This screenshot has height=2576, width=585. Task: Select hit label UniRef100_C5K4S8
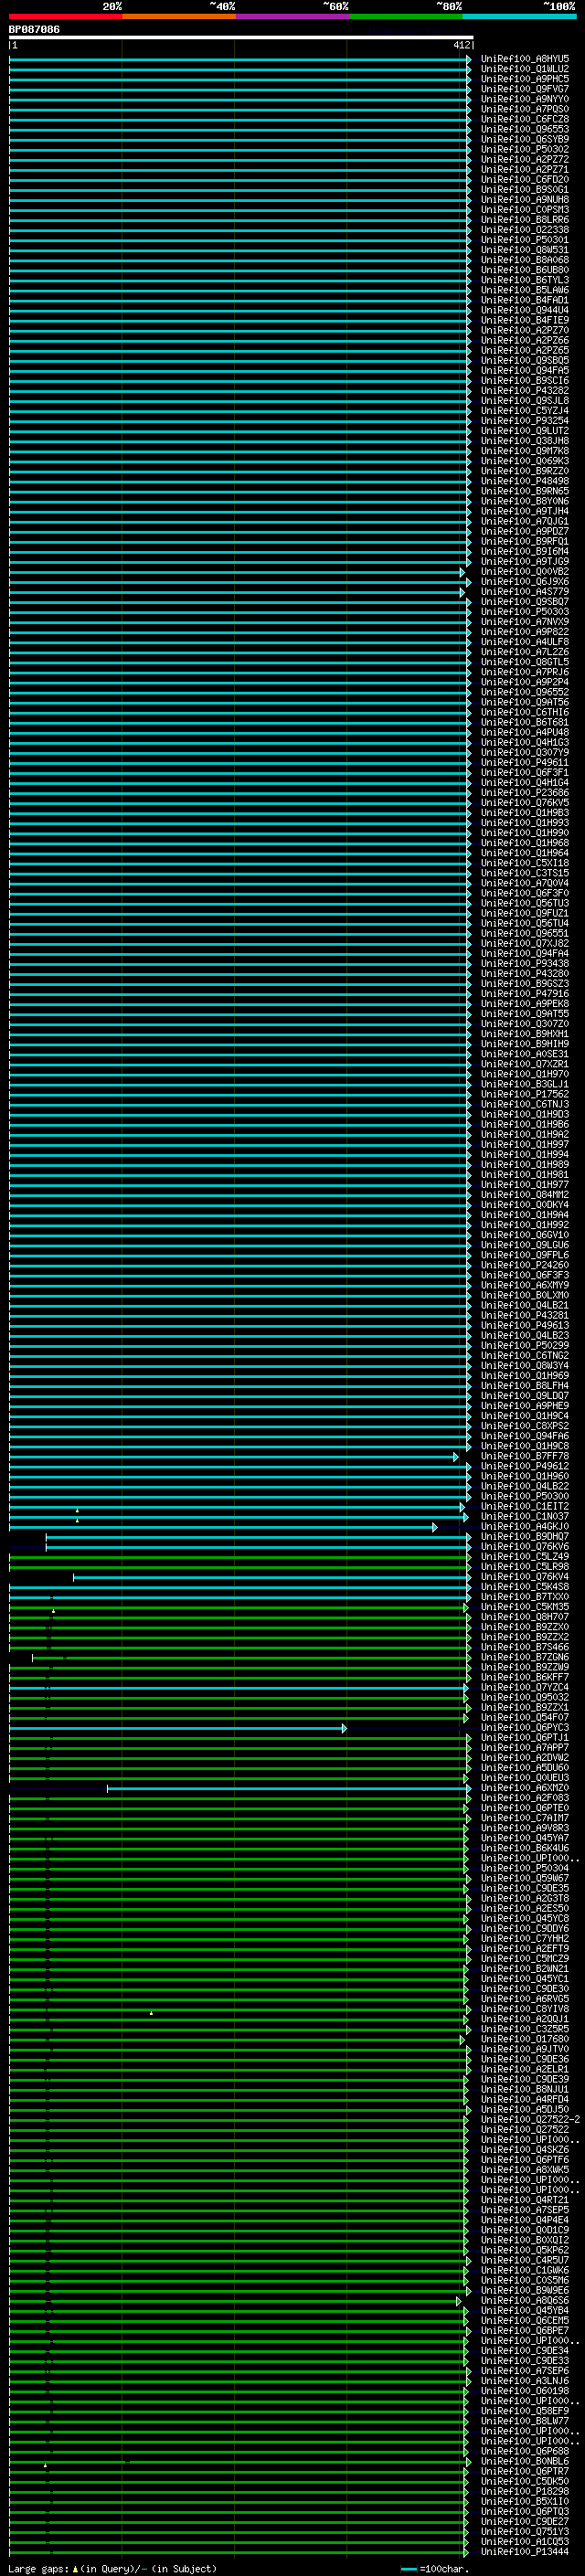tap(525, 1587)
